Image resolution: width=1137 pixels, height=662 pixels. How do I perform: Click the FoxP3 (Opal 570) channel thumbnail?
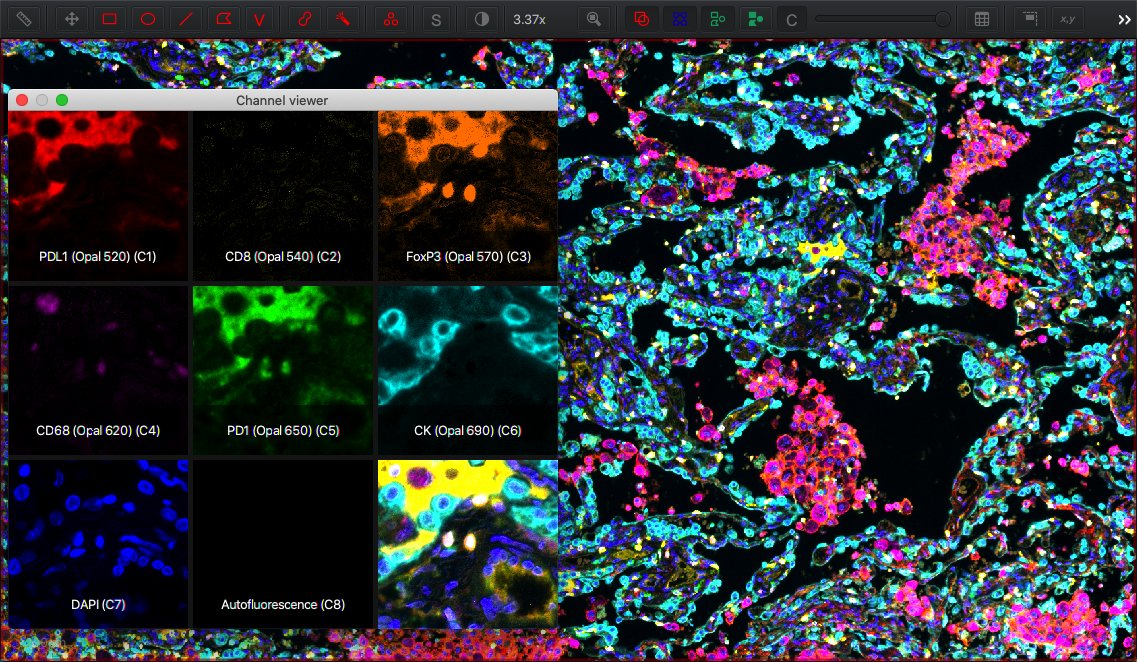point(468,196)
